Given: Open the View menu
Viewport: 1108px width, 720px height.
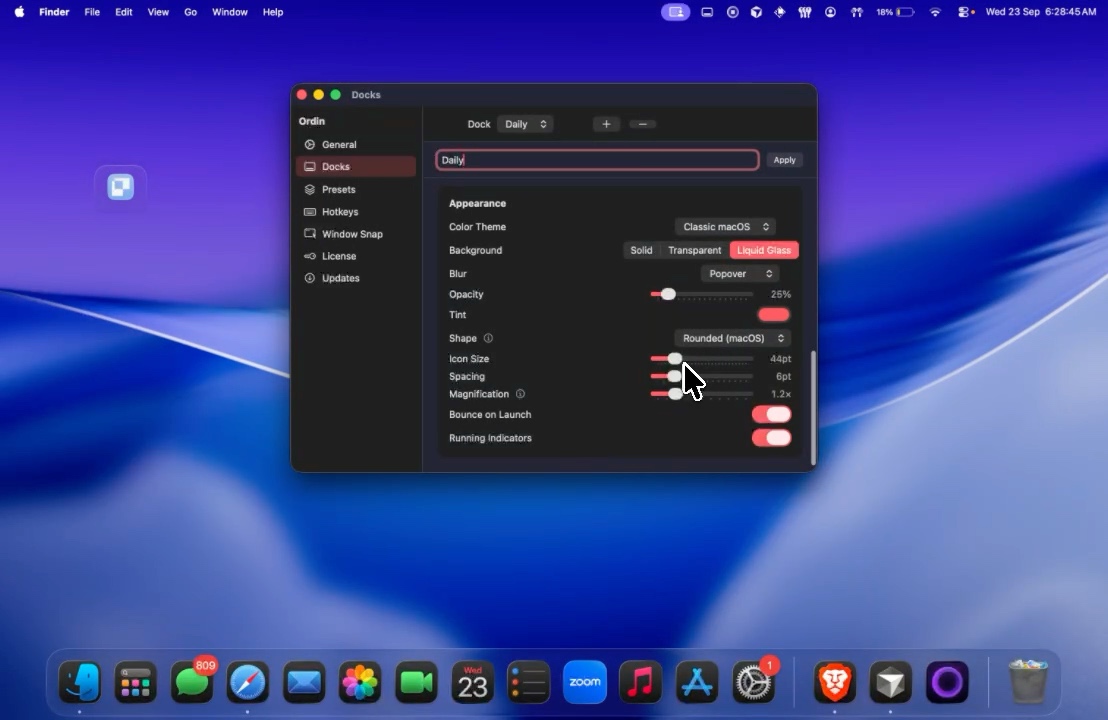Looking at the screenshot, I should 158,12.
